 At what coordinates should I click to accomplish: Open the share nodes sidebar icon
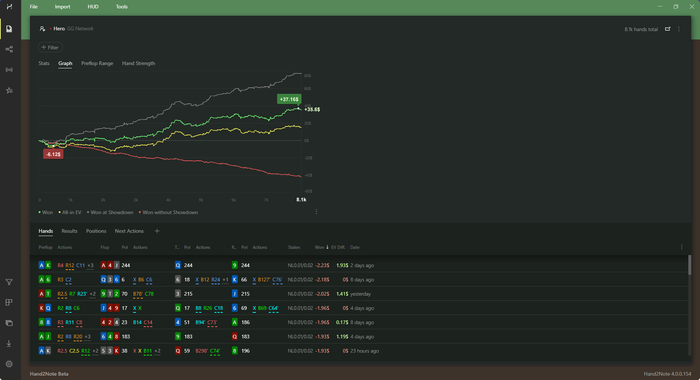coord(9,50)
